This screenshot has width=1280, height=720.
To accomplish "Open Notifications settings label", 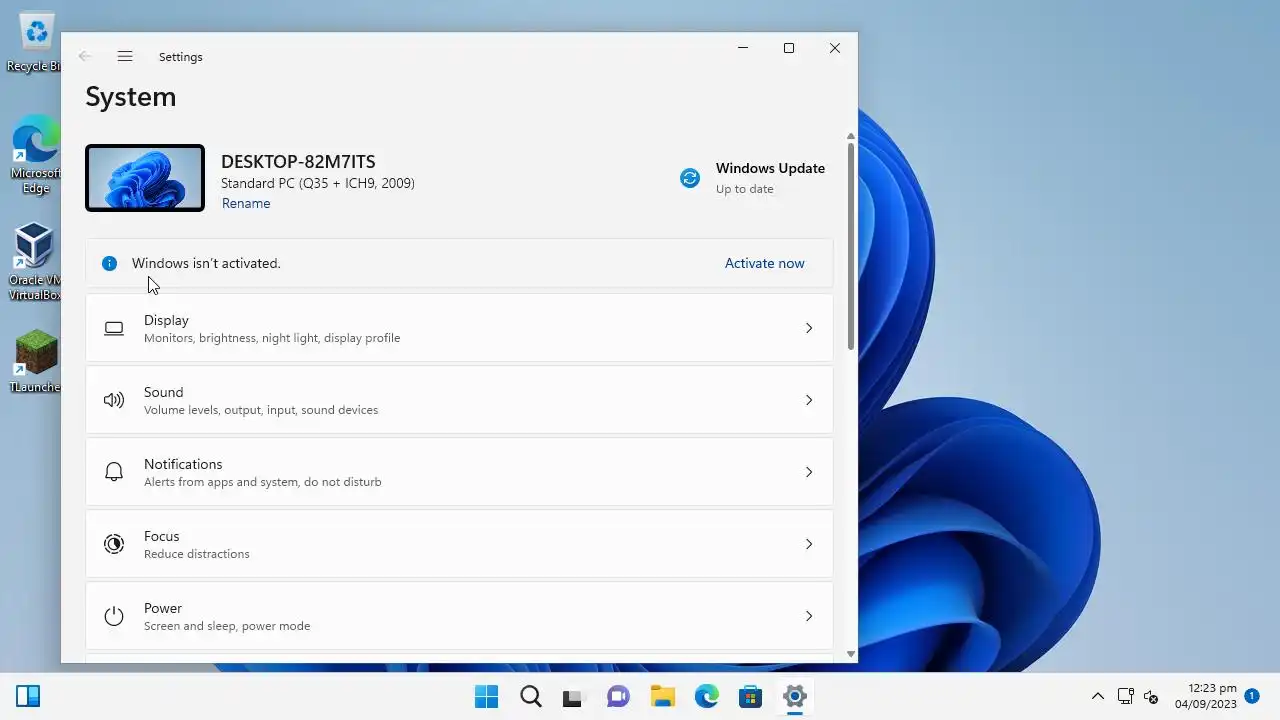I will [x=183, y=464].
